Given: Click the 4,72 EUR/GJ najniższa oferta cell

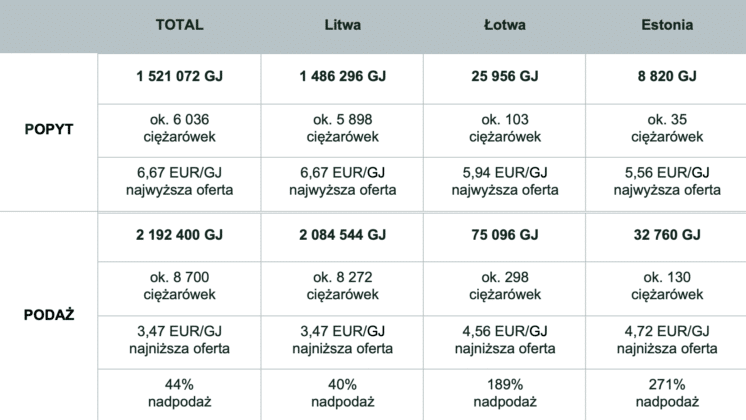Looking at the screenshot, I should tap(667, 342).
